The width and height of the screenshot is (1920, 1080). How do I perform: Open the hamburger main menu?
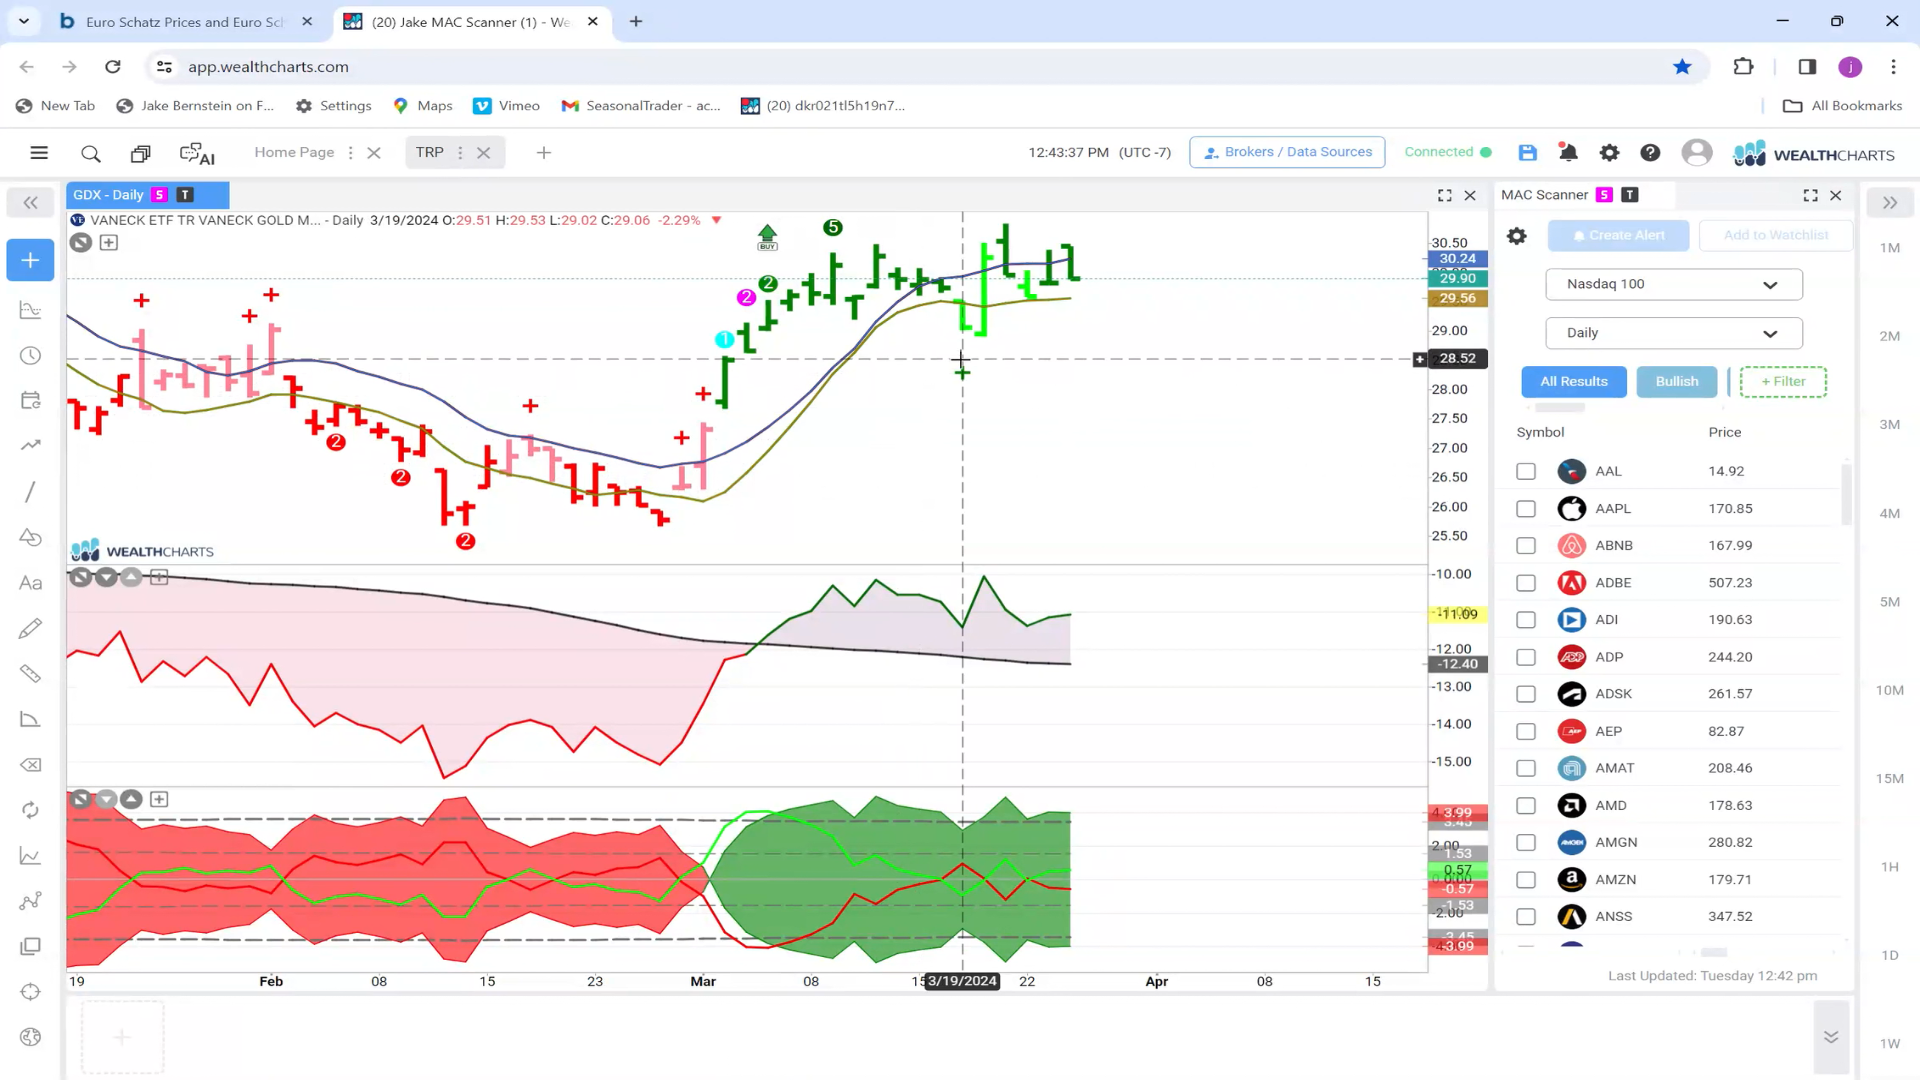click(39, 153)
